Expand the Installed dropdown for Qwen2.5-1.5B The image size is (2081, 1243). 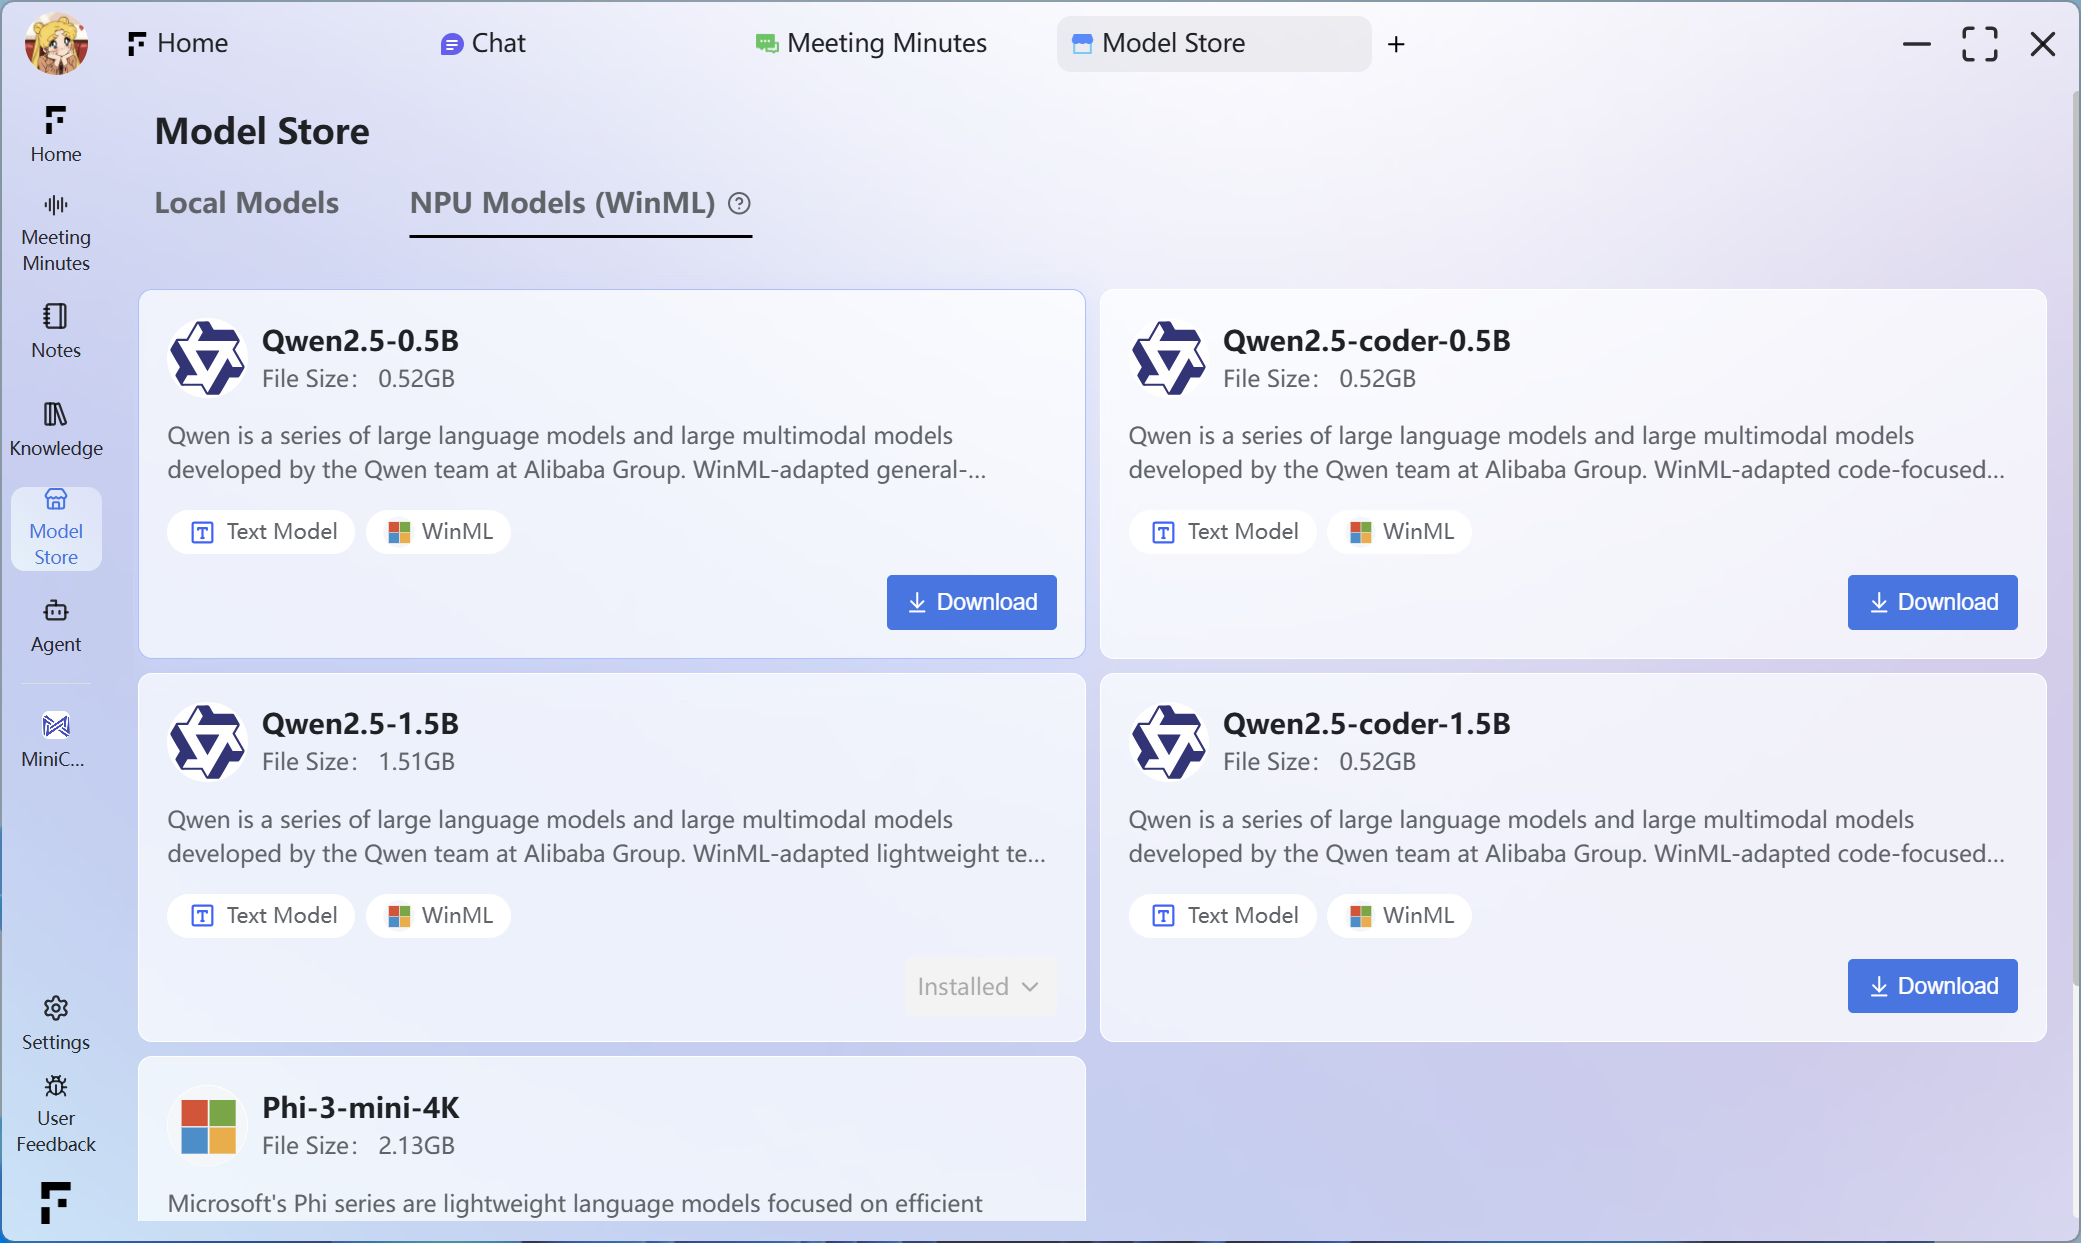click(979, 987)
